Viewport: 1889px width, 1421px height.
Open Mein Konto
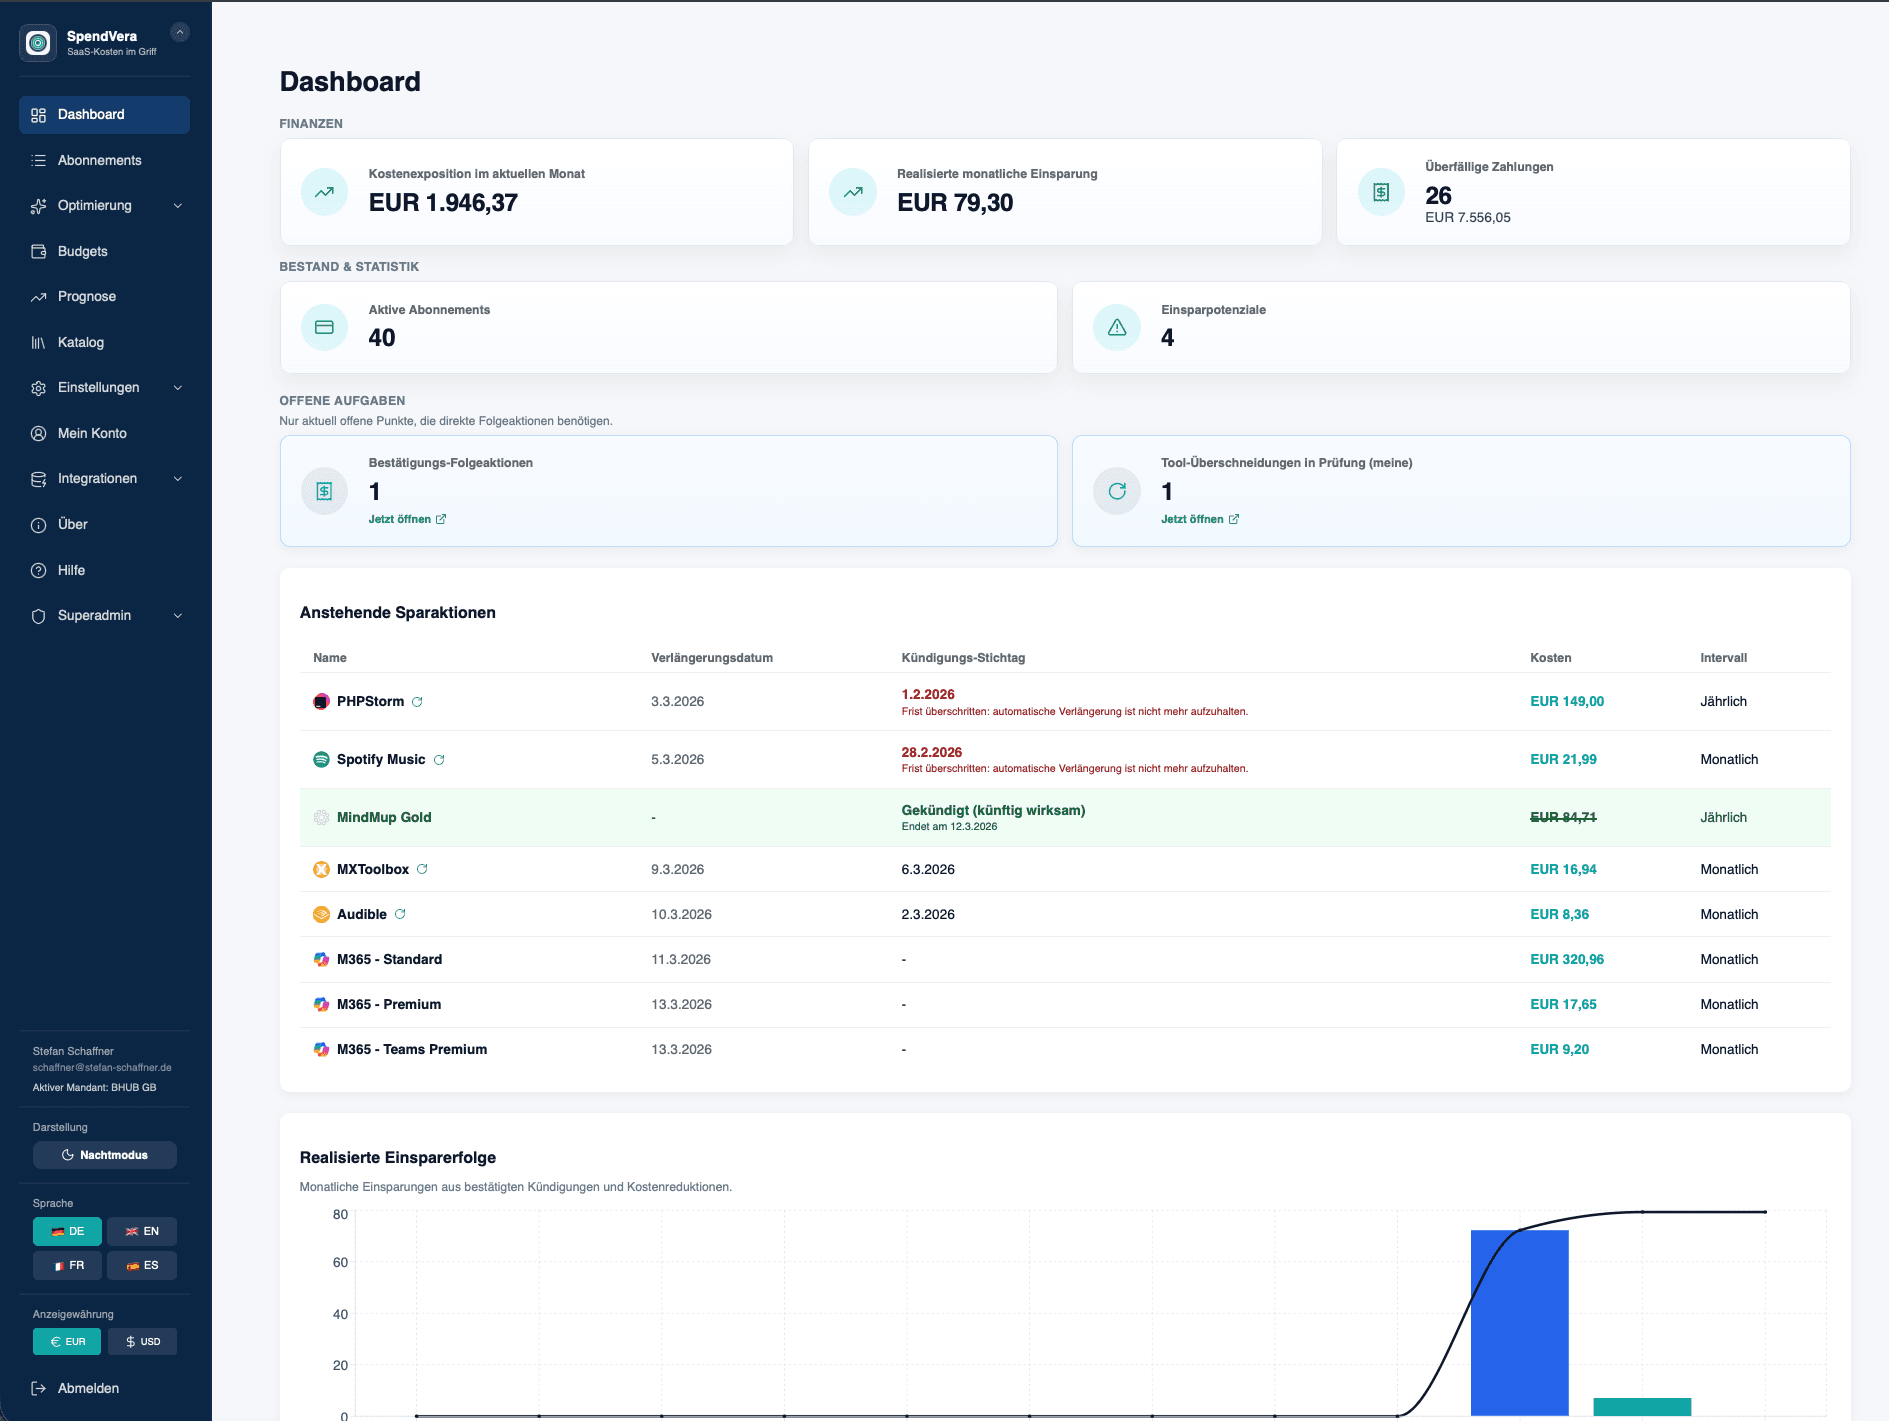coord(91,433)
